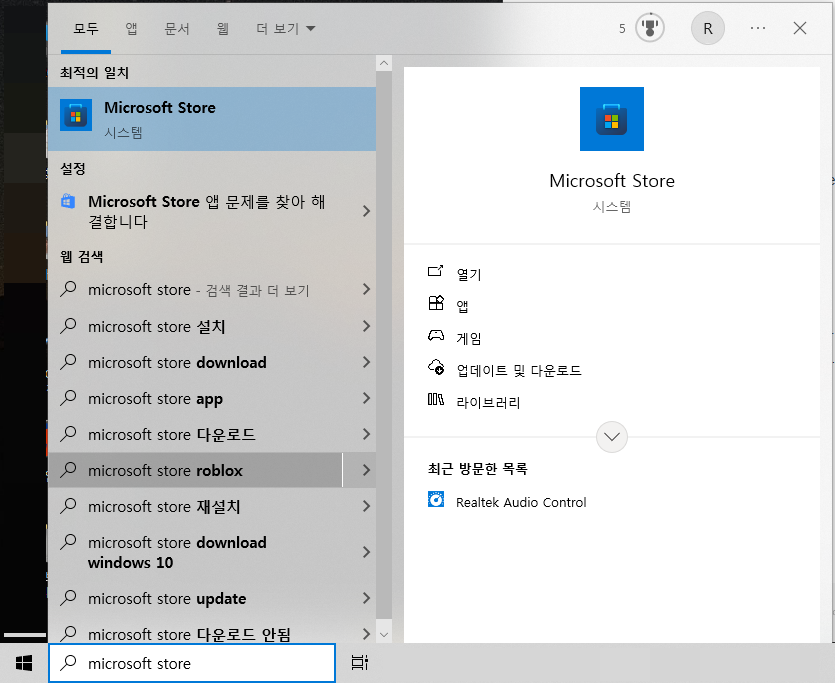Expand arrow for Microsoft Store troubleshoot setting

click(x=366, y=211)
